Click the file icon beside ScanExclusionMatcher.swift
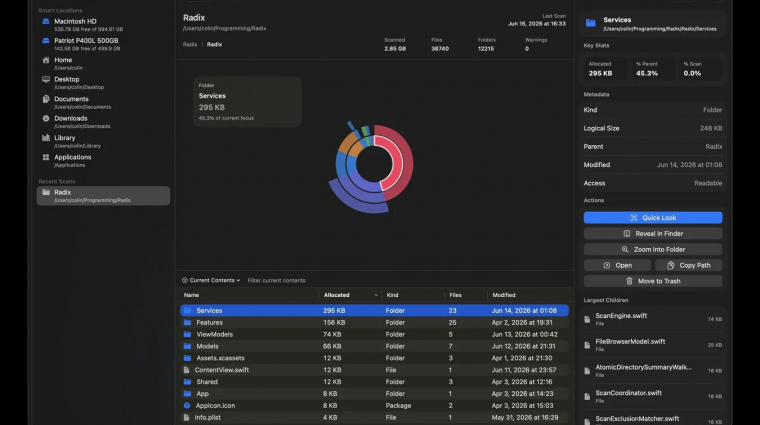This screenshot has height=425, width=760. tap(587, 421)
